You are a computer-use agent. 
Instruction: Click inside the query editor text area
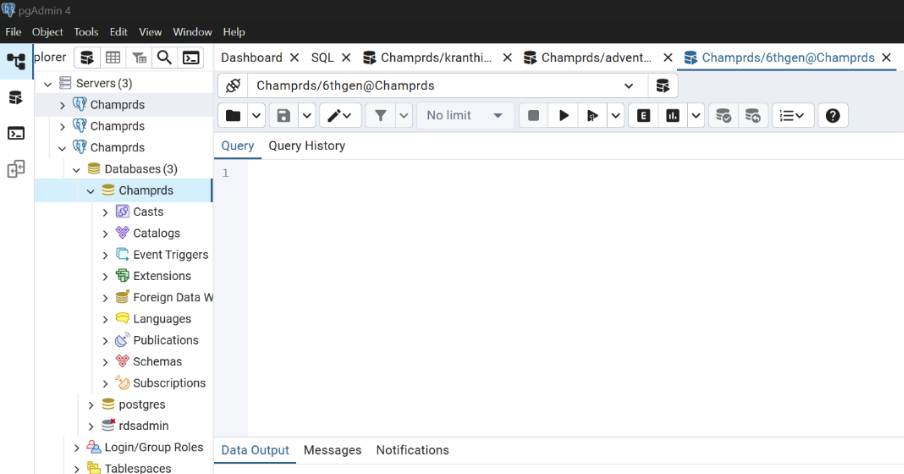point(575,298)
